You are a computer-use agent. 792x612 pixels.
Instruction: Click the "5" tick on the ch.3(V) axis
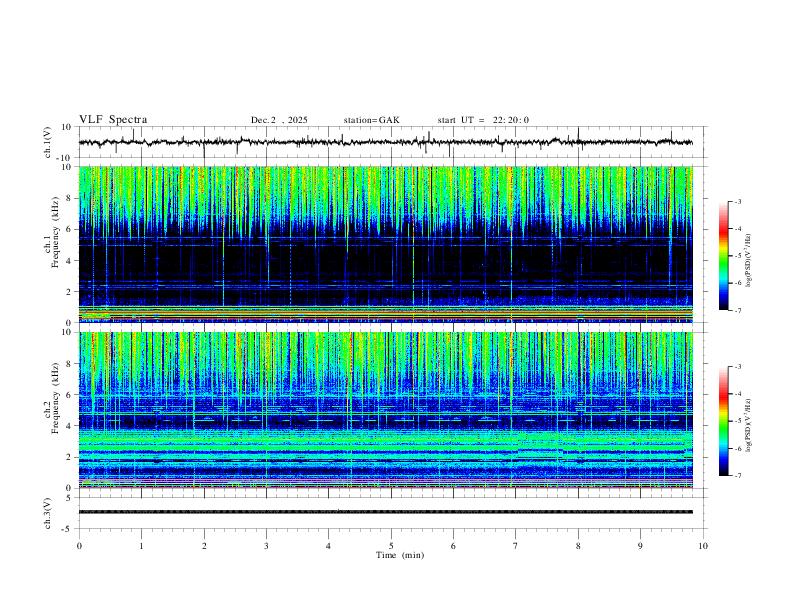click(x=70, y=498)
